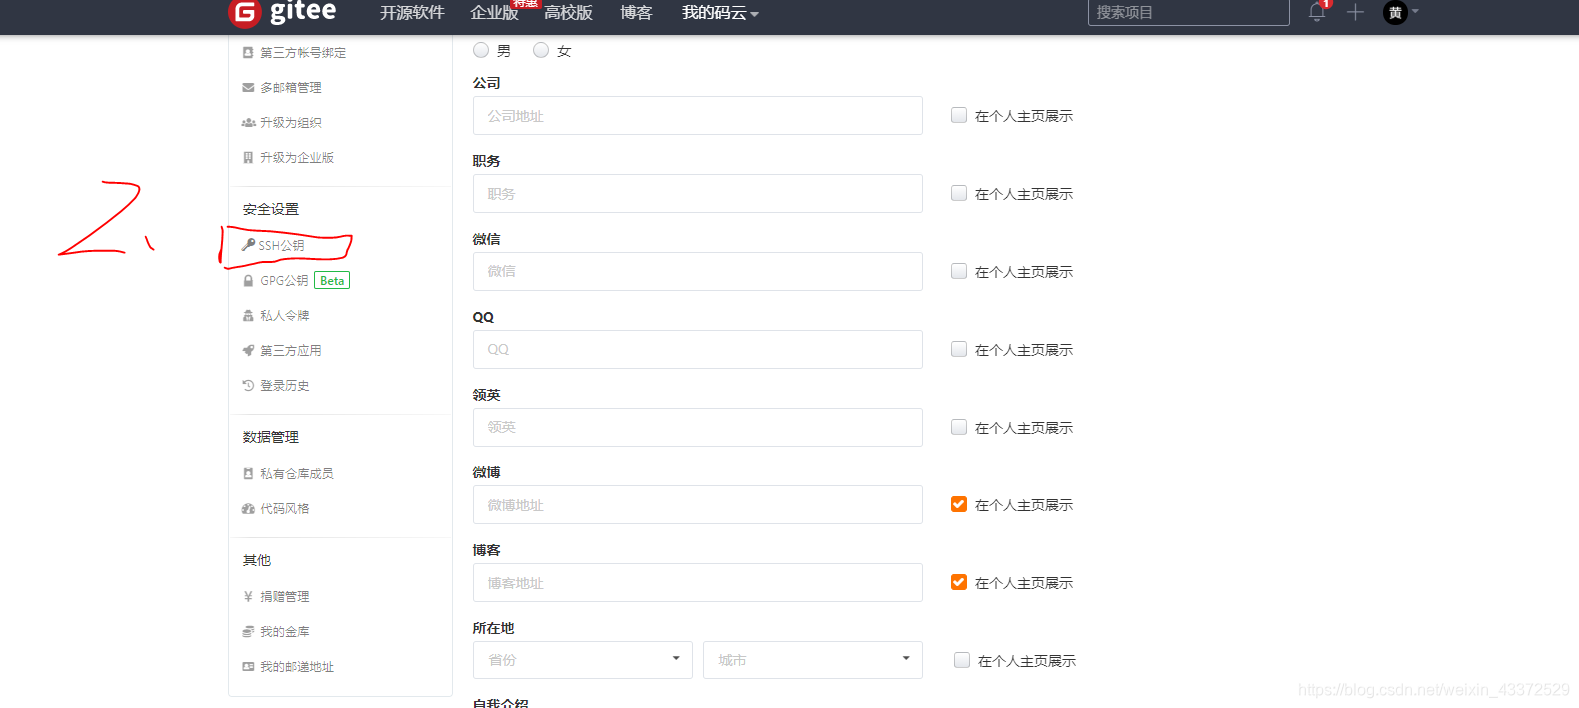This screenshot has width=1579, height=708.
Task: Click the 数据管理 section heading
Action: click(x=271, y=437)
